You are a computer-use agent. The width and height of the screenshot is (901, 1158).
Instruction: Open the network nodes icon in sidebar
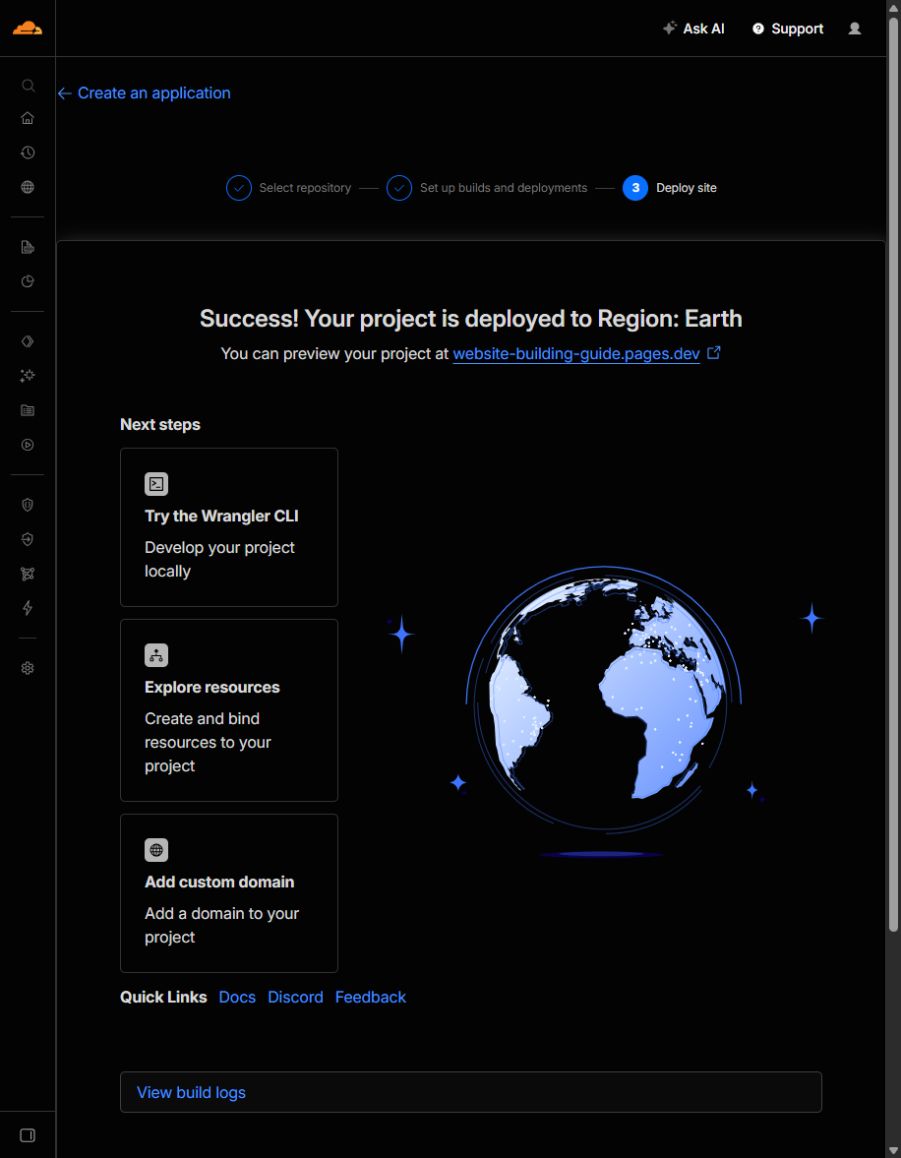pos(27,574)
